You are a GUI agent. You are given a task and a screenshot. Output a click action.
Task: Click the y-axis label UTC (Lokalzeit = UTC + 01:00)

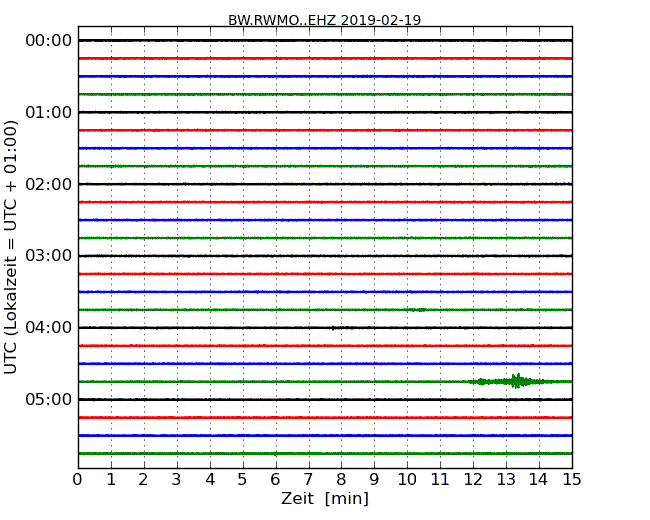[x=11, y=247]
